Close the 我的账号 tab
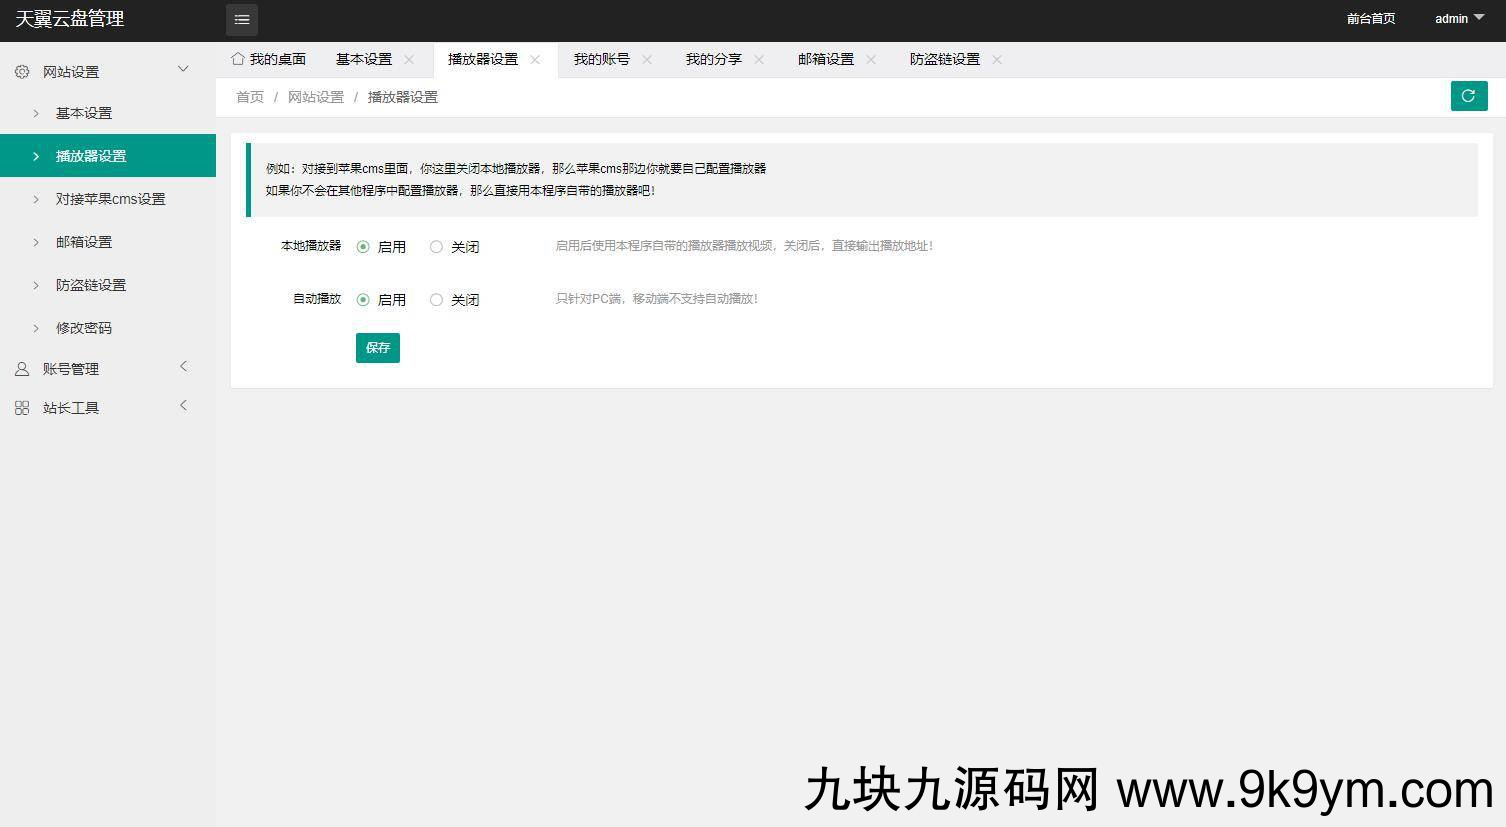 [x=647, y=60]
